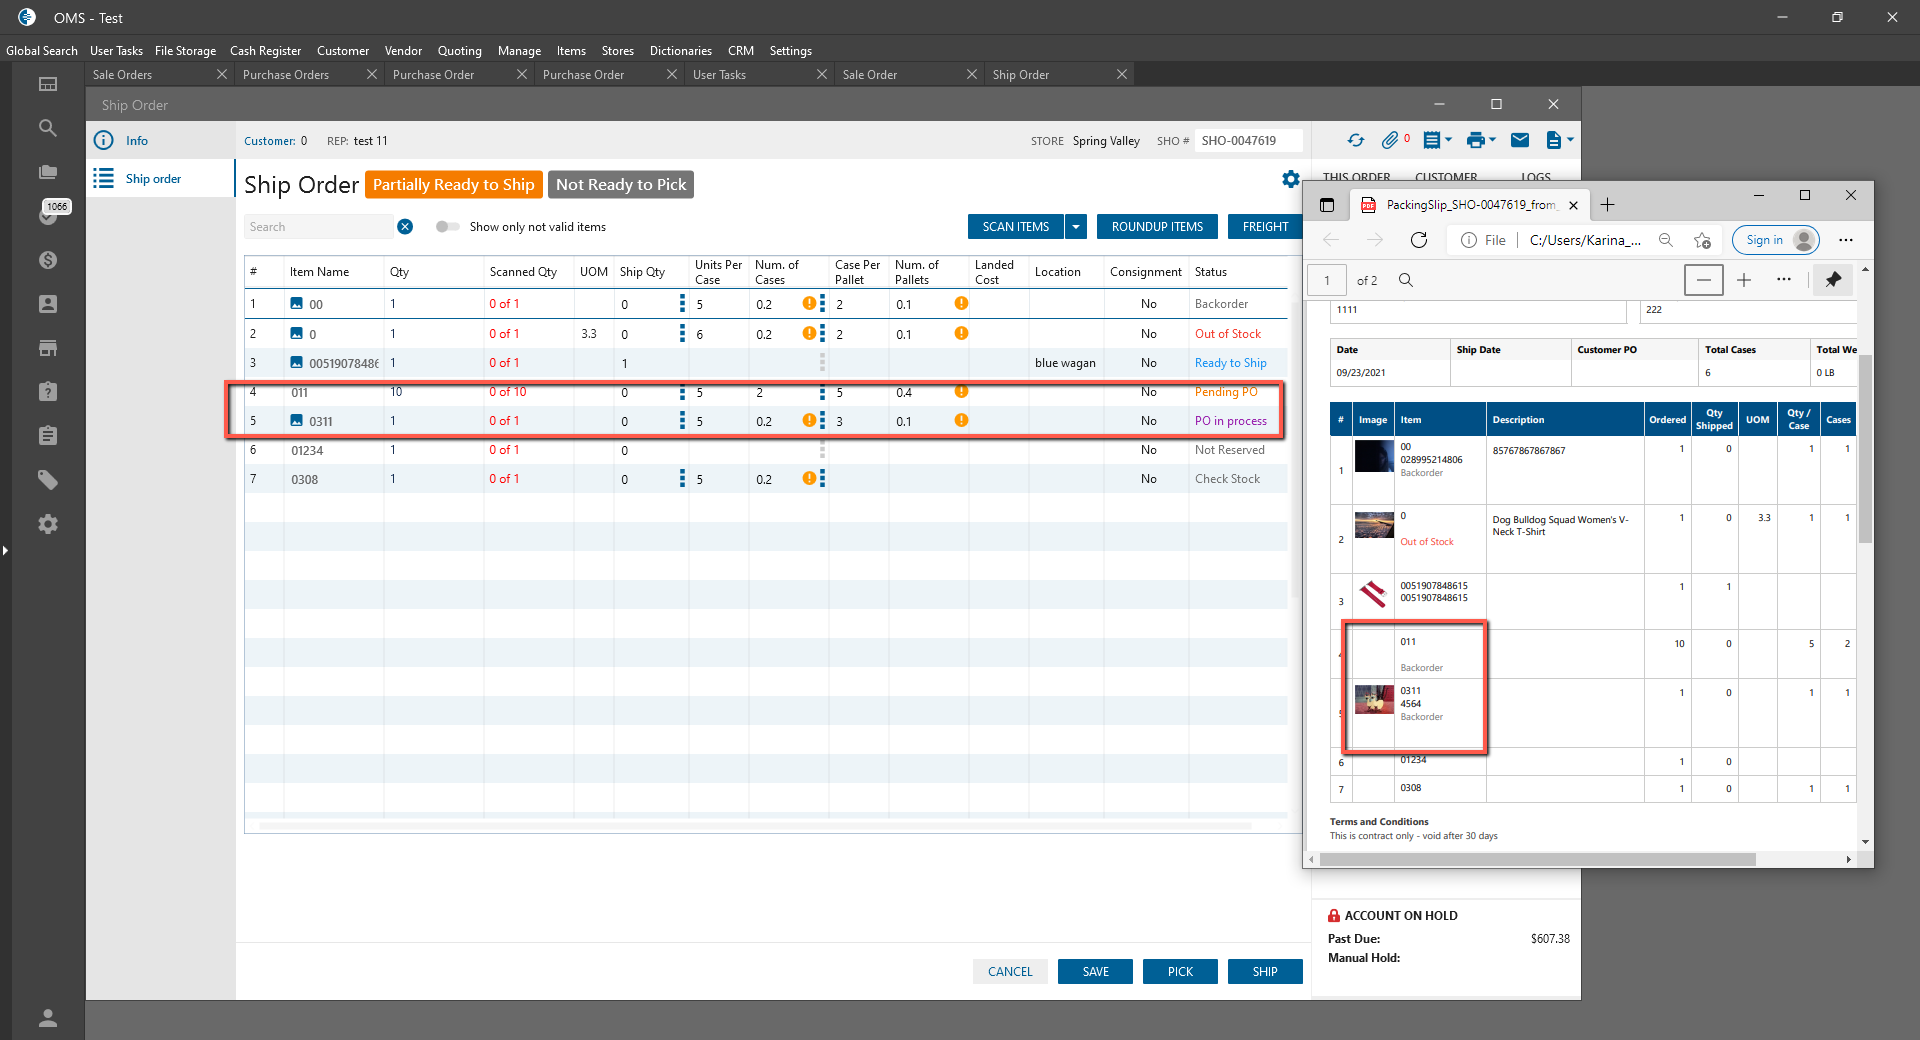The height and width of the screenshot is (1040, 1920).
Task: Open the print options dropdown
Action: pos(1480,141)
